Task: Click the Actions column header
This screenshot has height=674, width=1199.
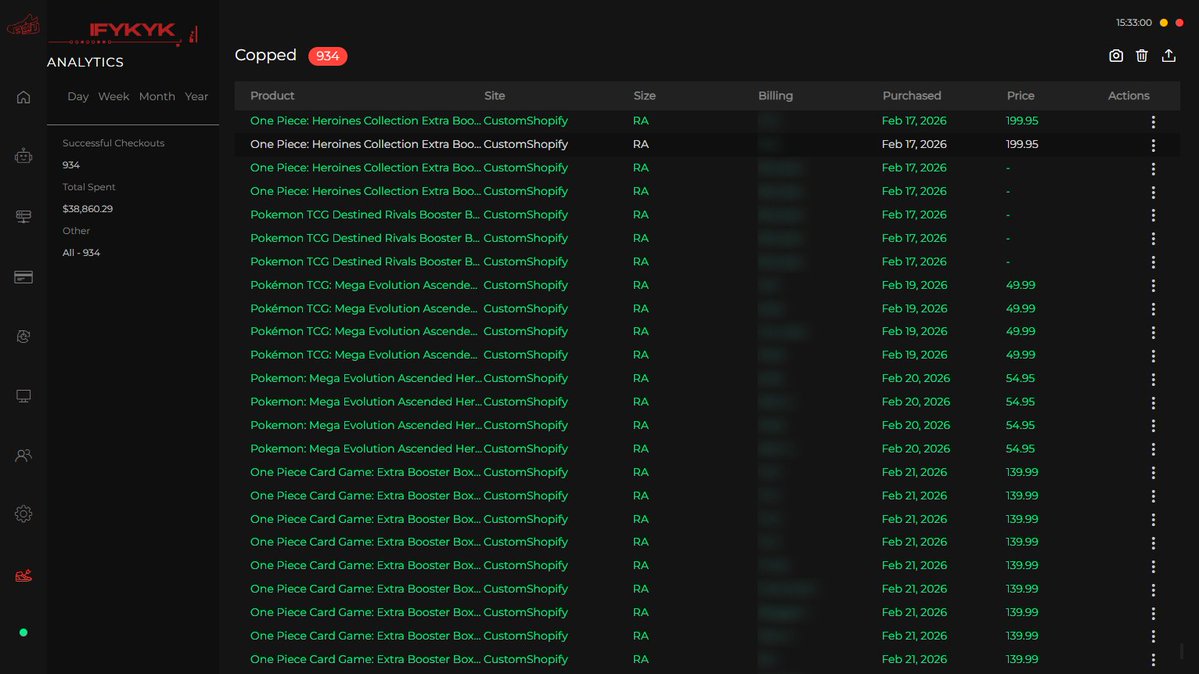Action: tap(1128, 96)
